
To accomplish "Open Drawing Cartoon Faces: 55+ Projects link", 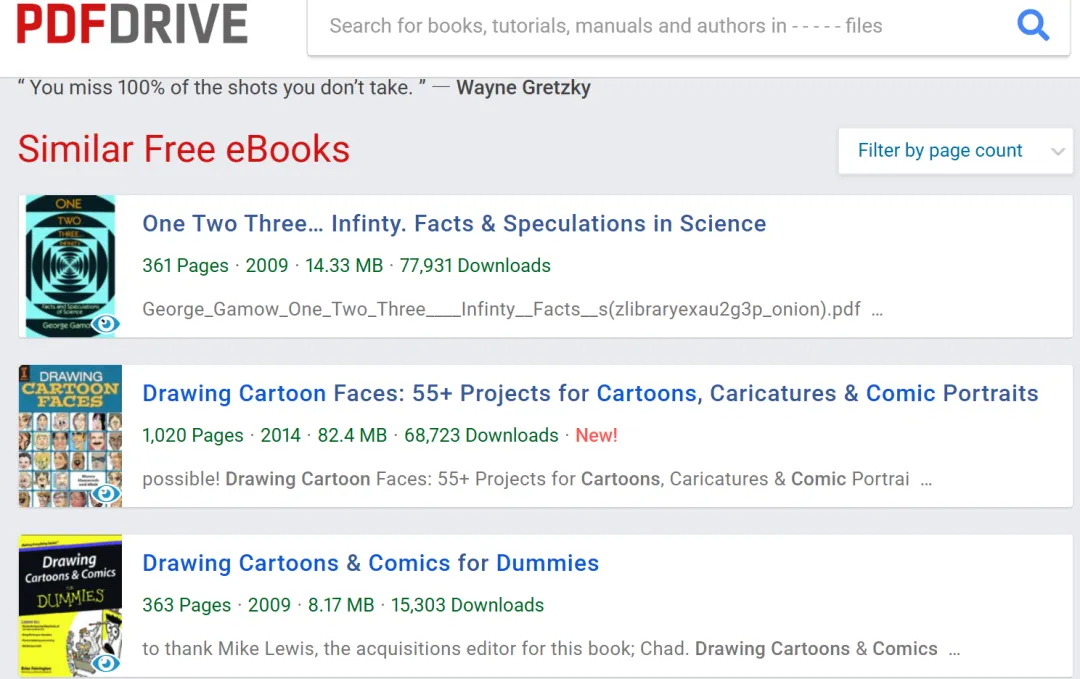I will (x=590, y=393).
